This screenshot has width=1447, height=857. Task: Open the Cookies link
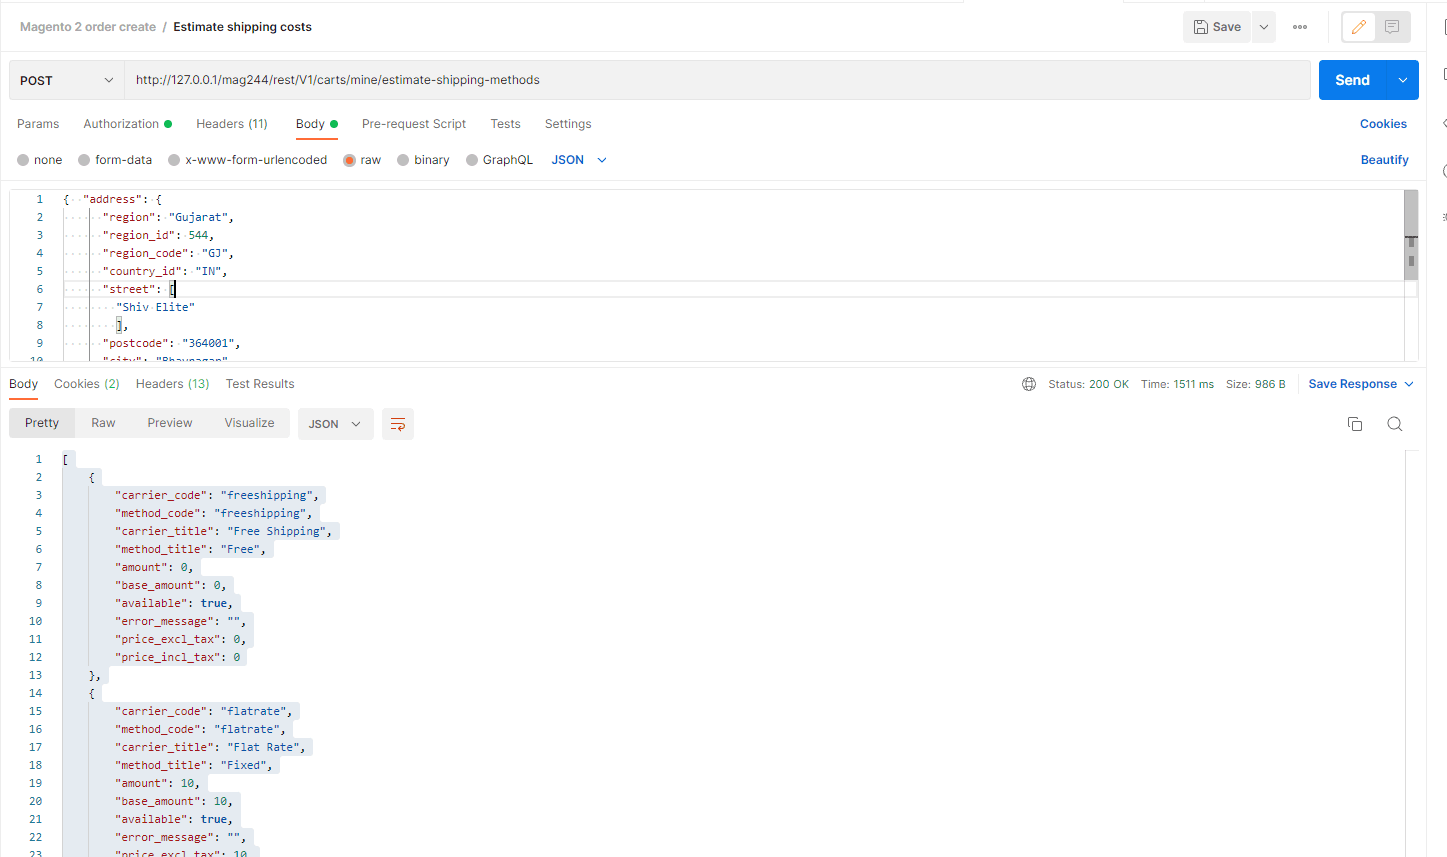coord(1383,124)
